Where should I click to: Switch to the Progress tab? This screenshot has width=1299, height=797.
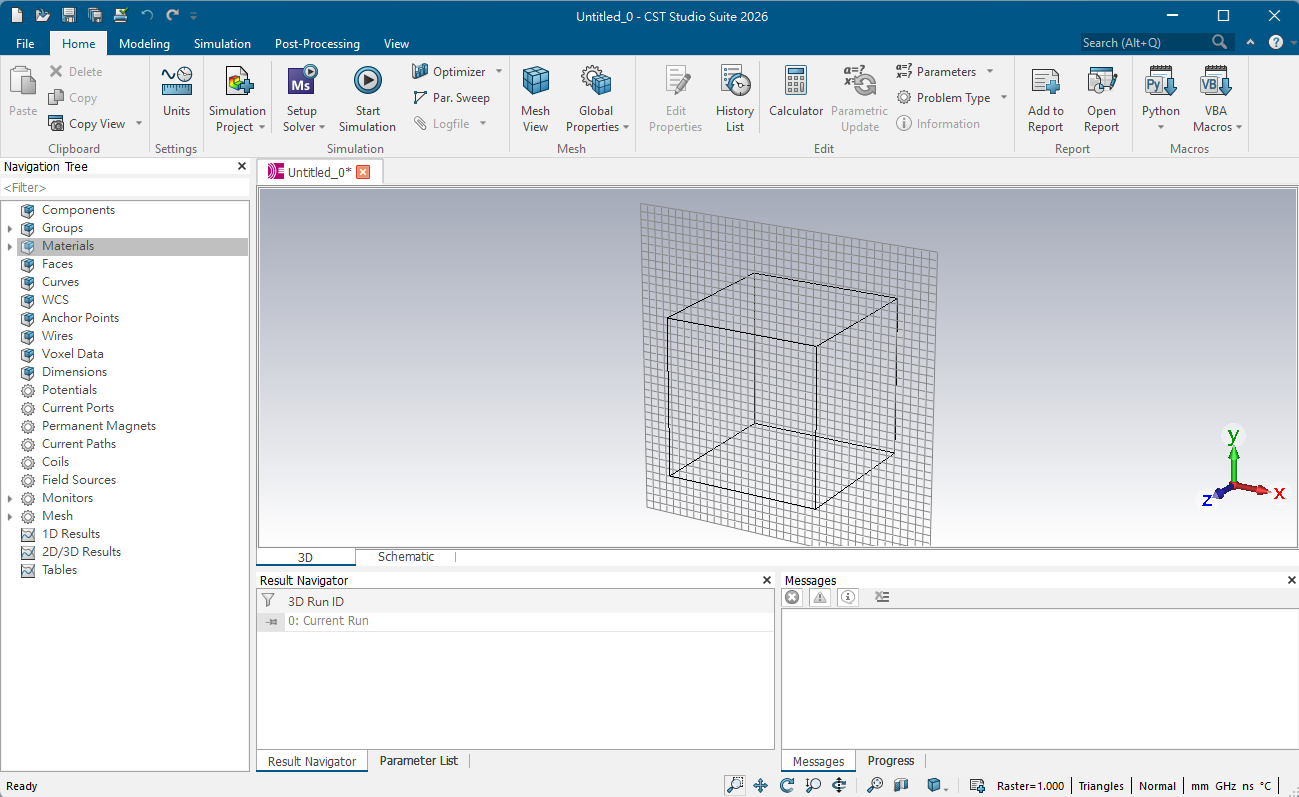pyautogui.click(x=891, y=761)
